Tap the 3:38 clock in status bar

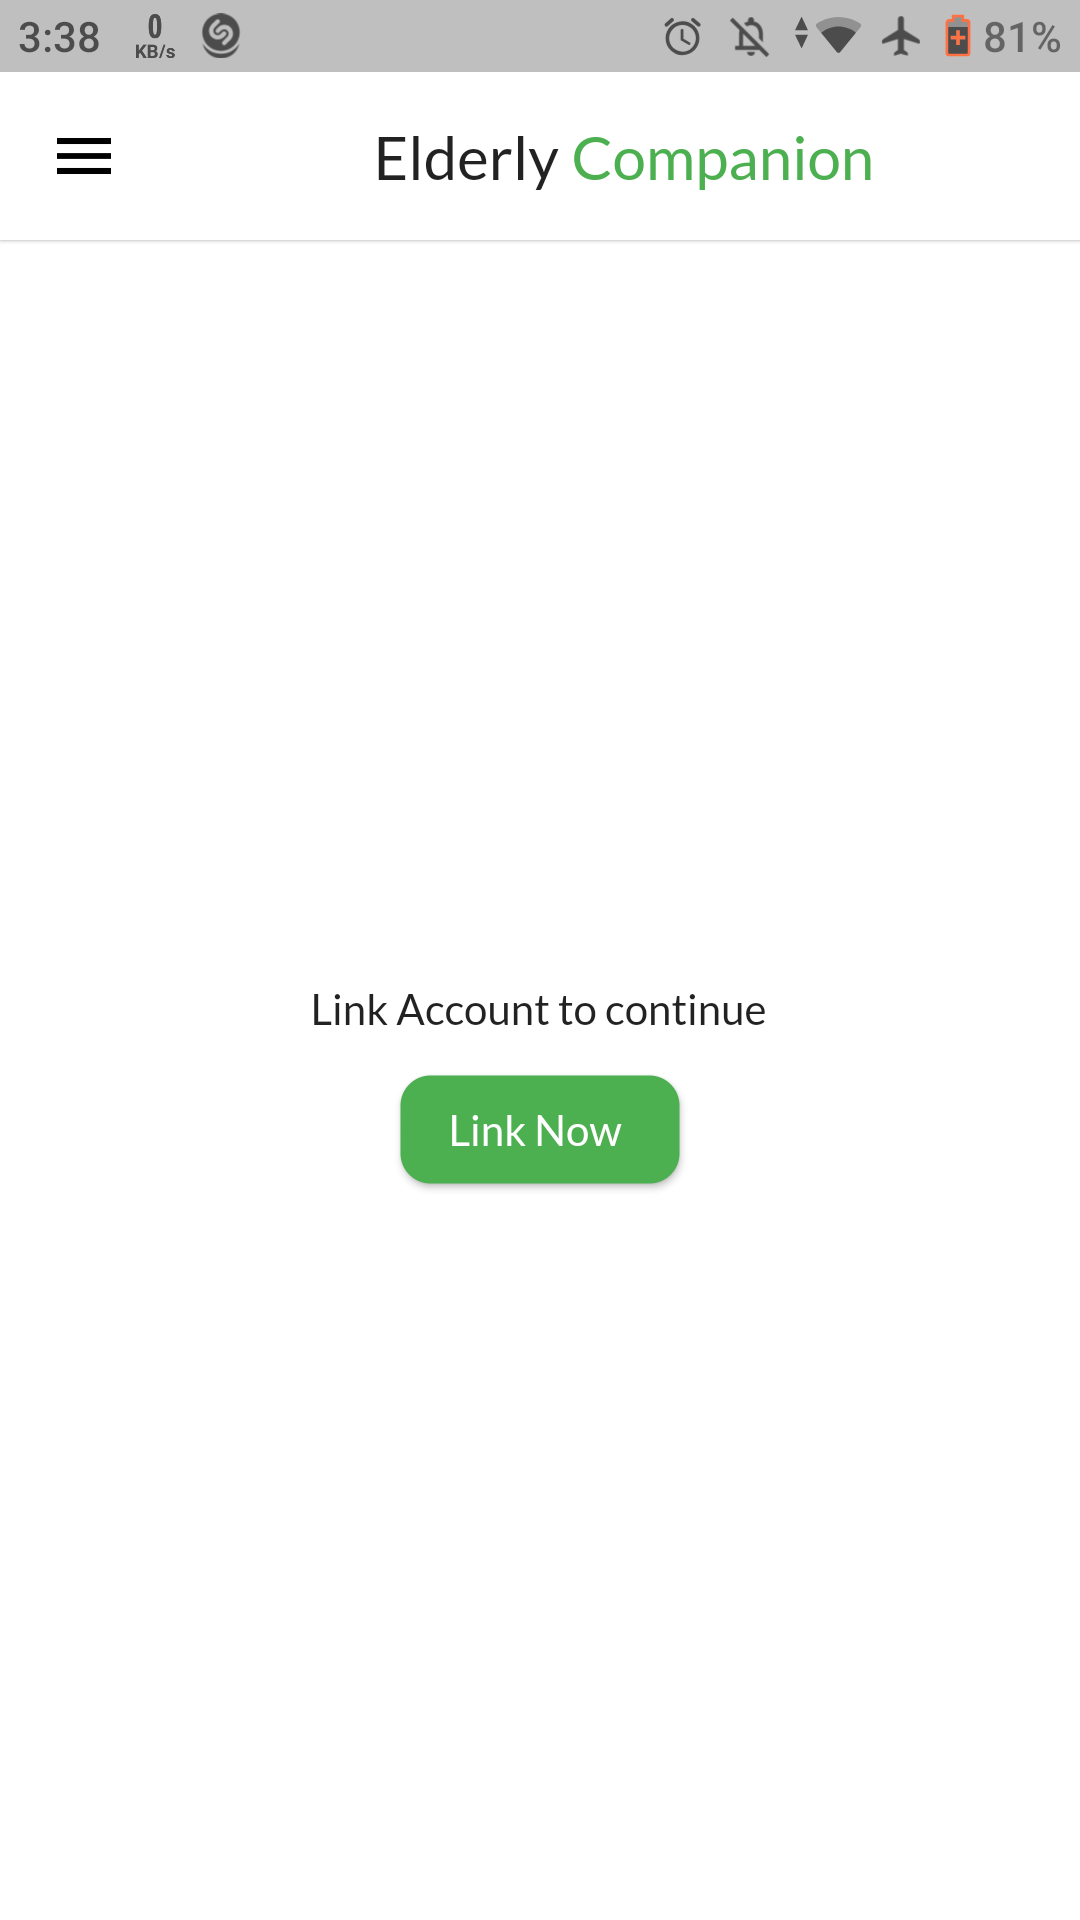coord(59,38)
